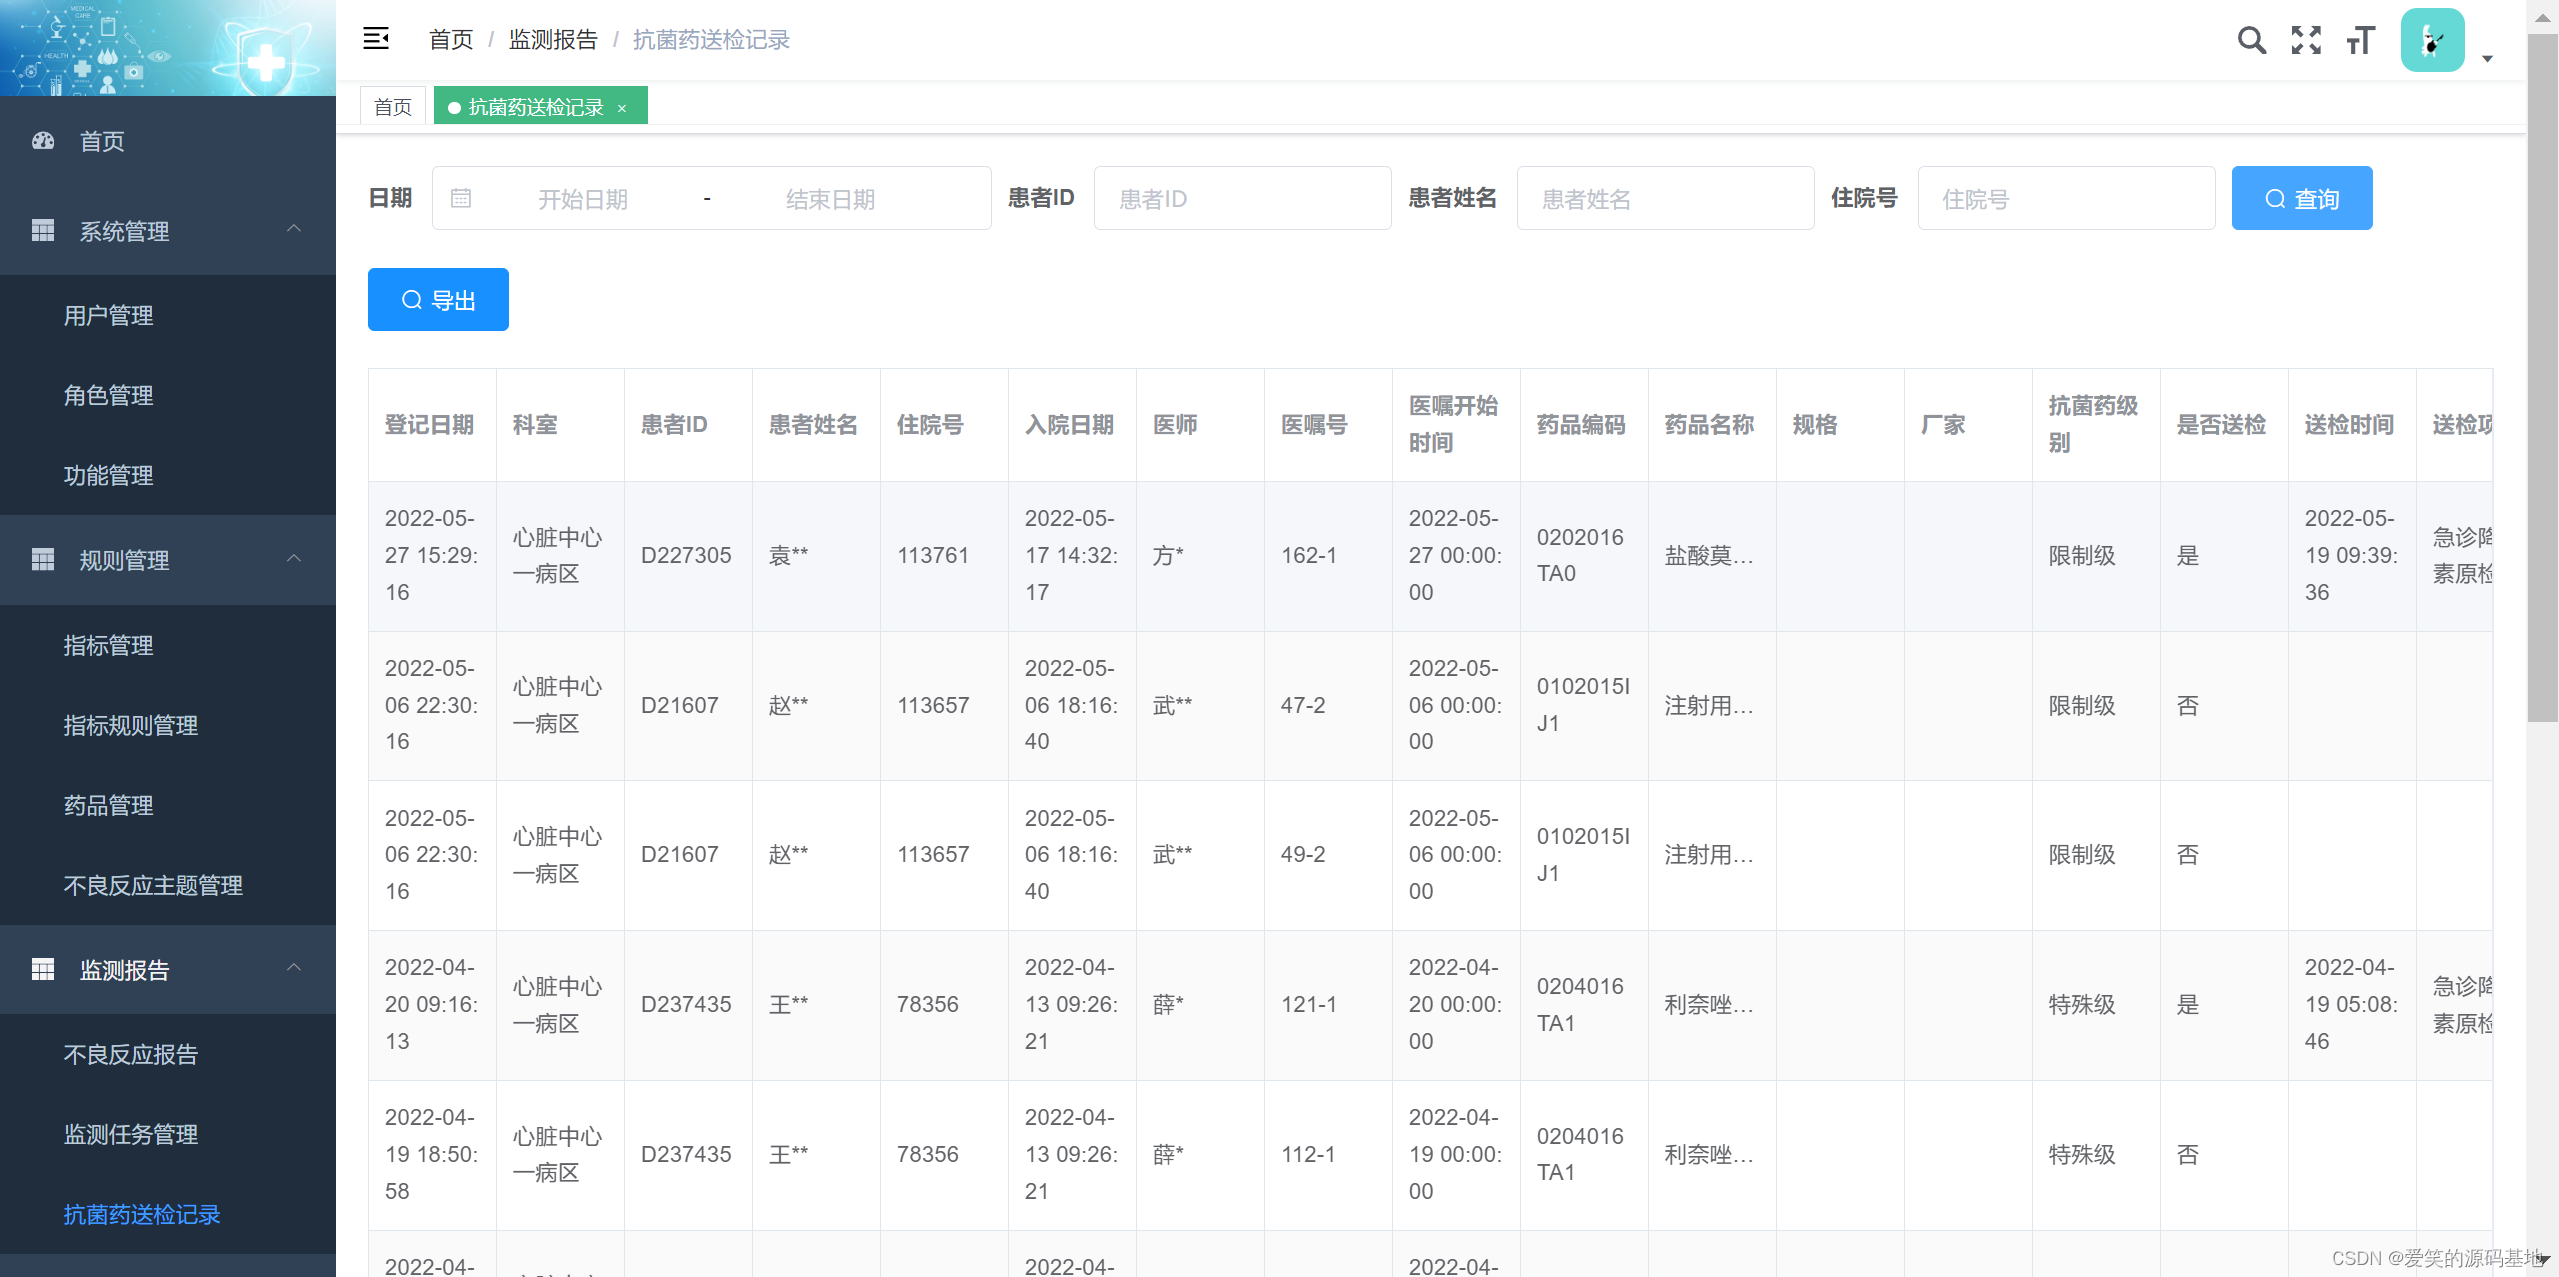
Task: Toggle fullscreen mode icon
Action: point(2306,40)
